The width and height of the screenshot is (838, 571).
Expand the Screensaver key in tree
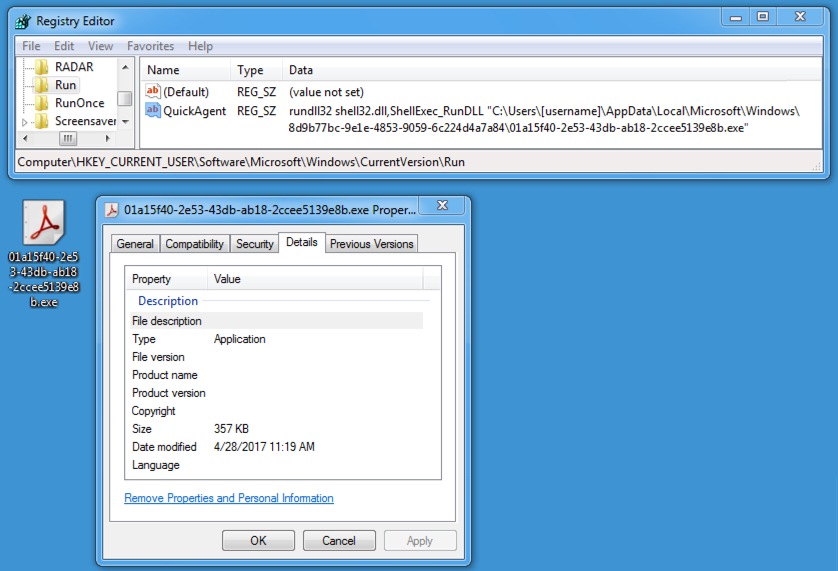[x=25, y=122]
